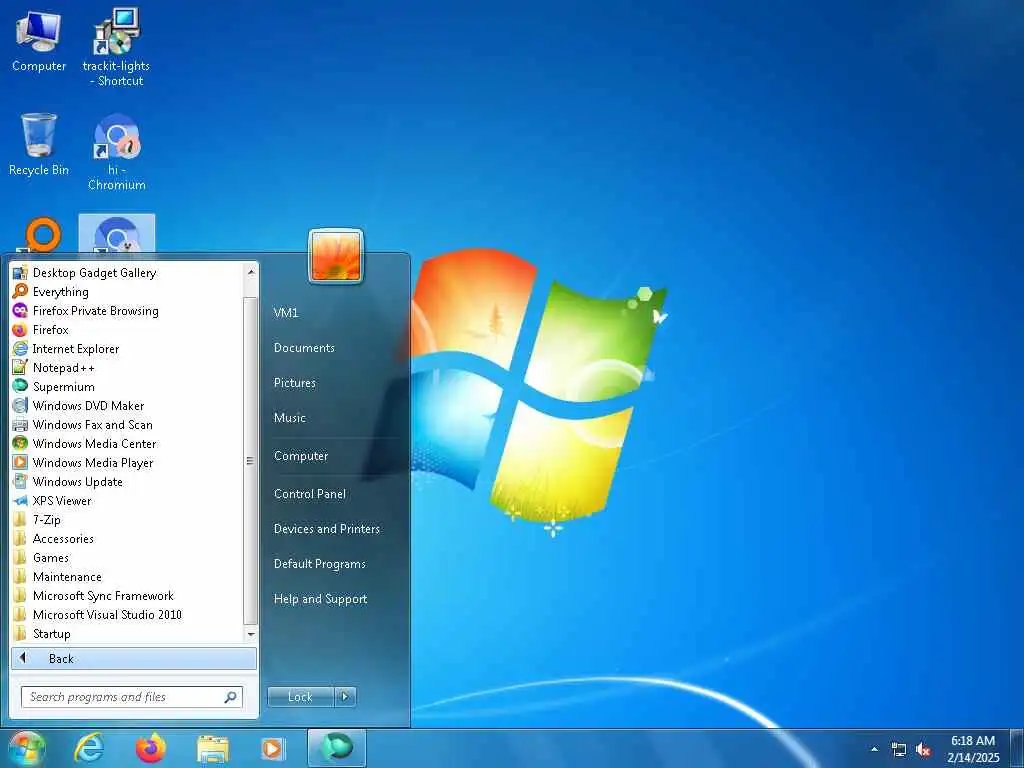The width and height of the screenshot is (1024, 768).
Task: Open Control Panel from the Start menu
Action: coord(310,494)
